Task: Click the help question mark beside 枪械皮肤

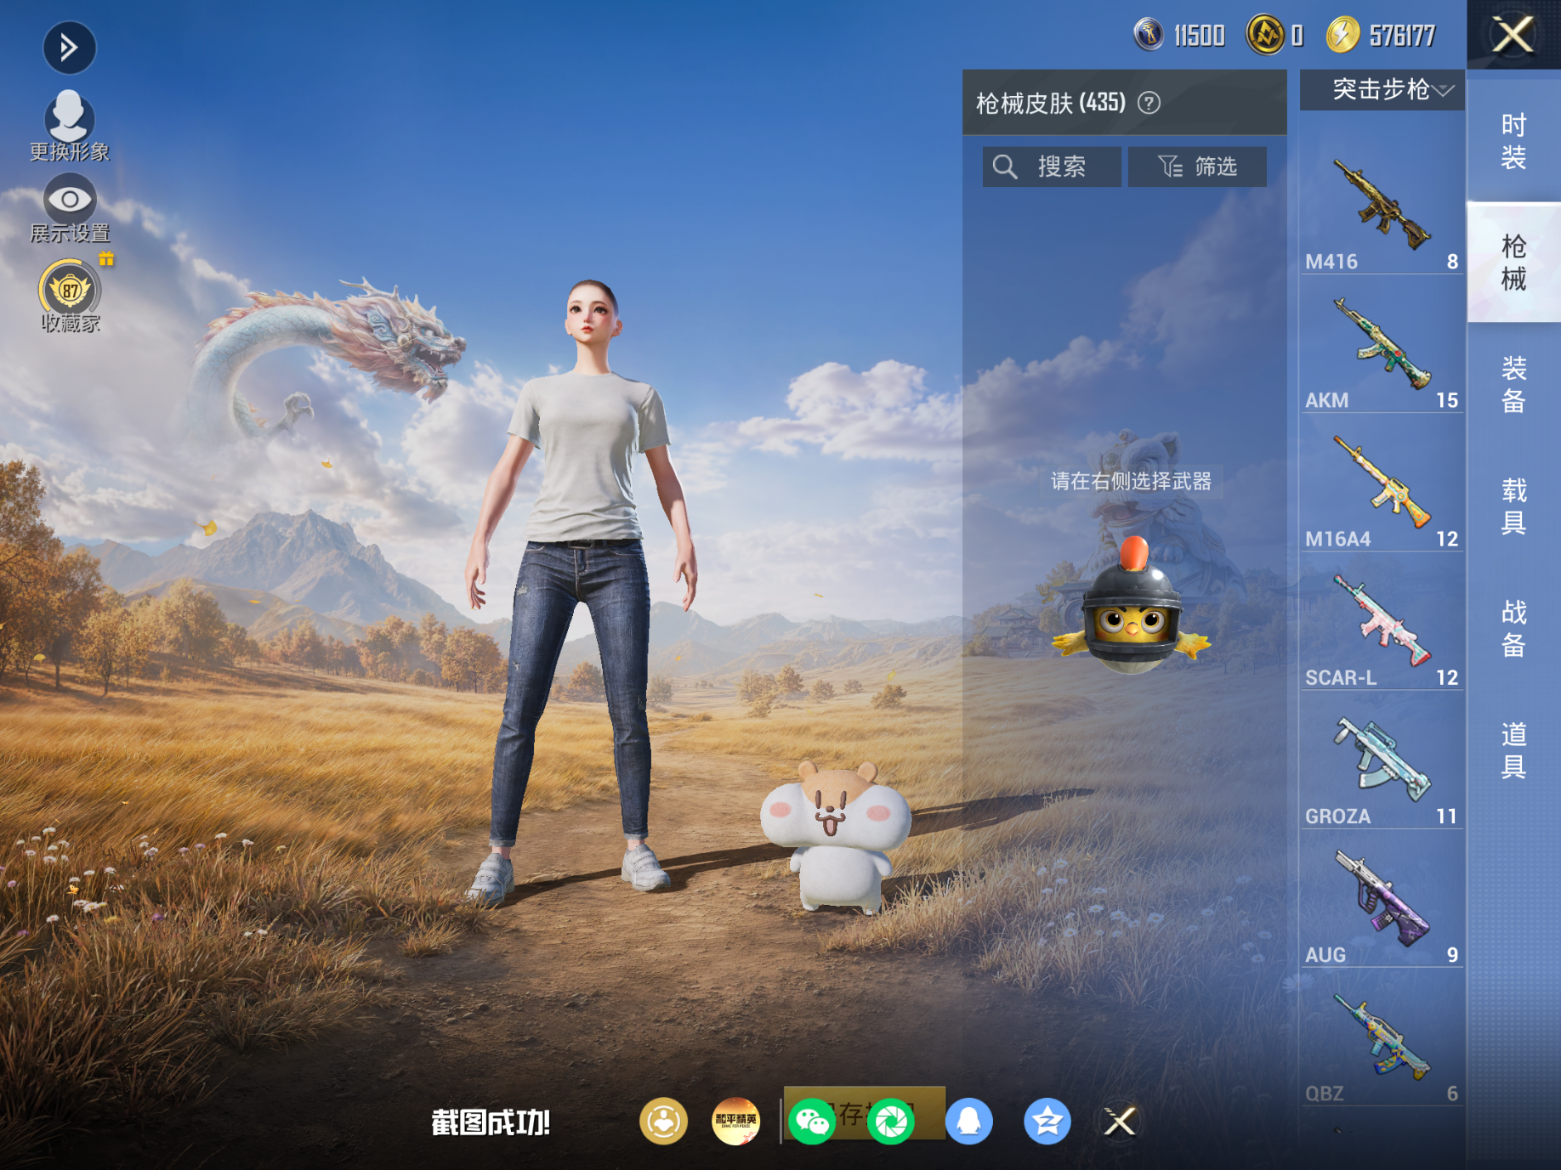Action: coord(1149,103)
